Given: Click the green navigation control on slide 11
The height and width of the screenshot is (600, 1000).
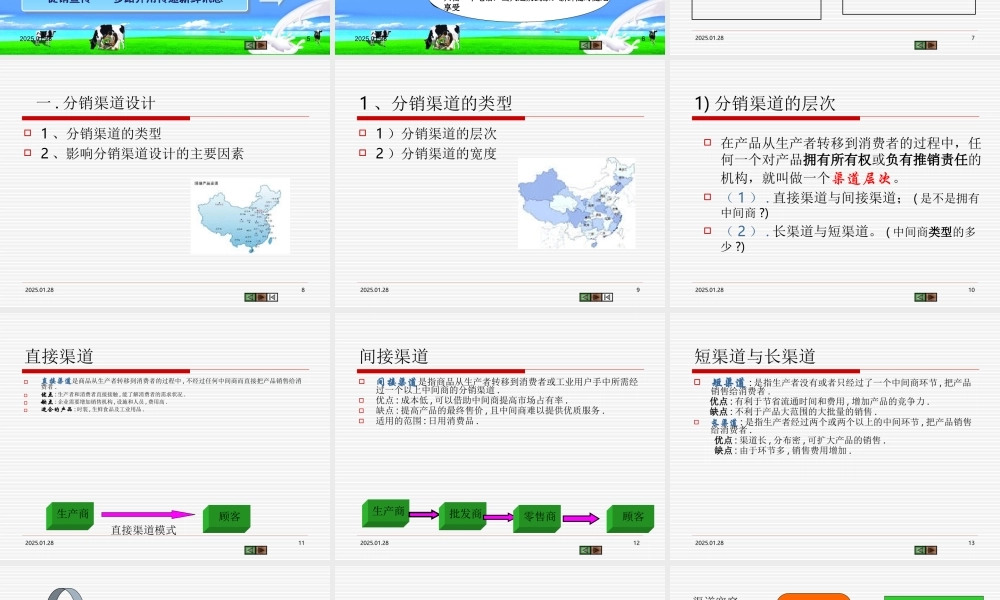Looking at the screenshot, I should [x=250, y=551].
